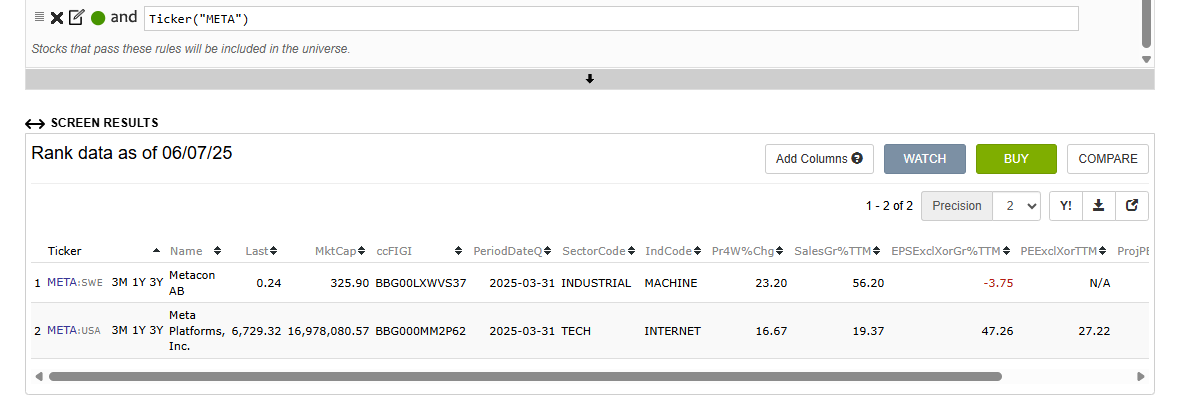
Task: Select the BBG000MM2P62 ccFIGI cell
Action: 421,331
